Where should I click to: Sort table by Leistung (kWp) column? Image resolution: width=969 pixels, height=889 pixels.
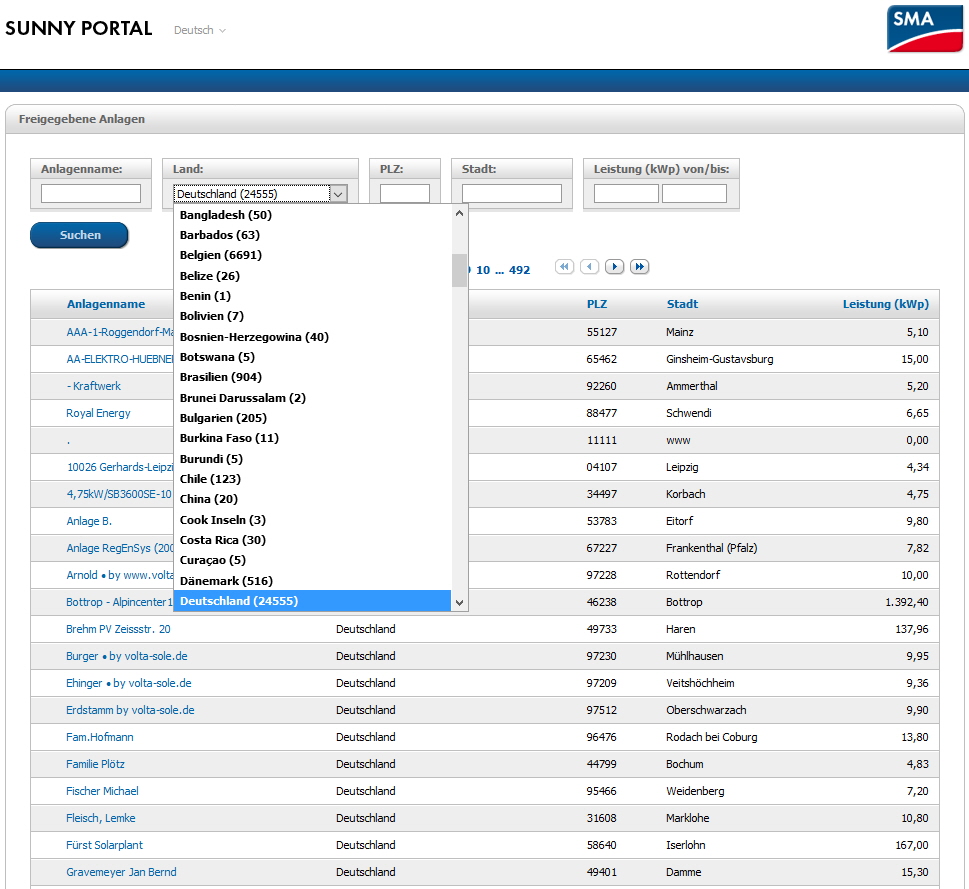(885, 304)
